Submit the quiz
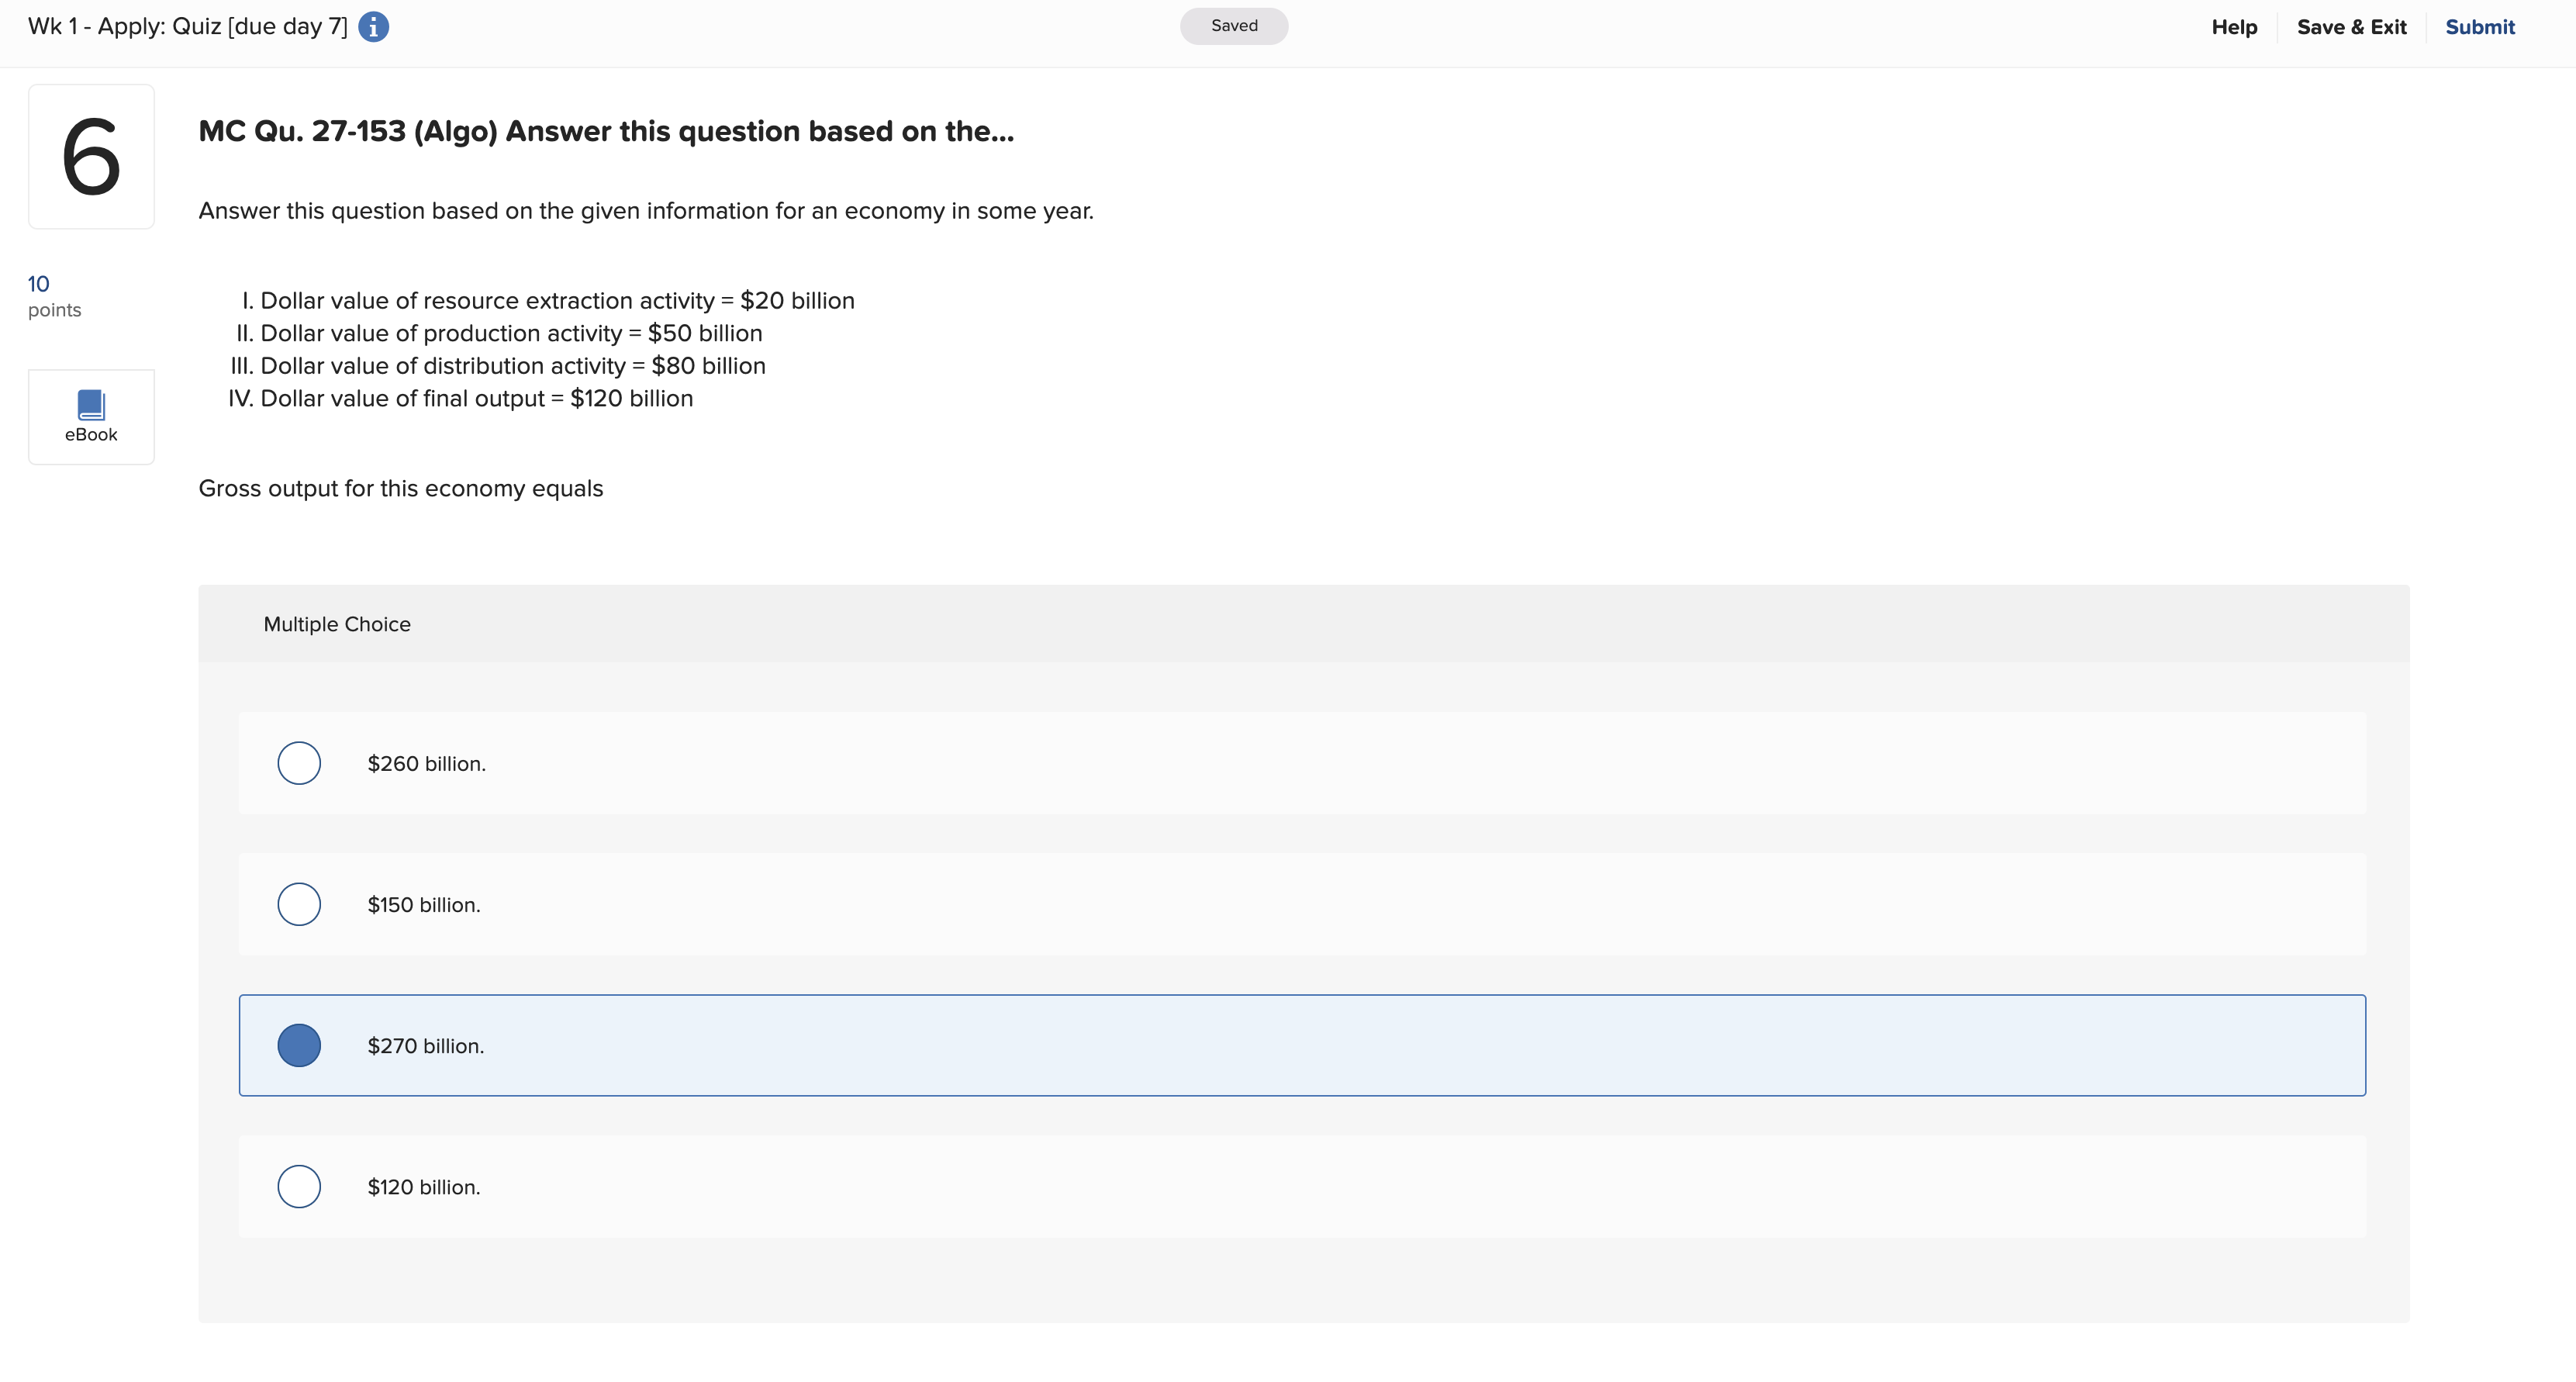The width and height of the screenshot is (2576, 1382). (2481, 27)
